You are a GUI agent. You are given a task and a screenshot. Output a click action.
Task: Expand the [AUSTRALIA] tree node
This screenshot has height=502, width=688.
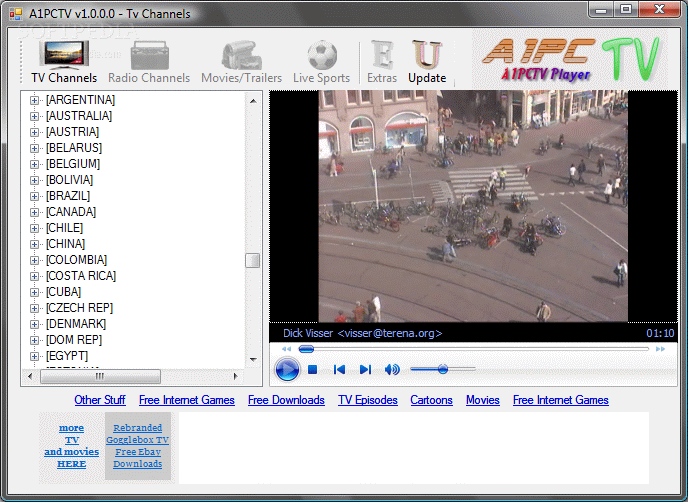pos(34,116)
